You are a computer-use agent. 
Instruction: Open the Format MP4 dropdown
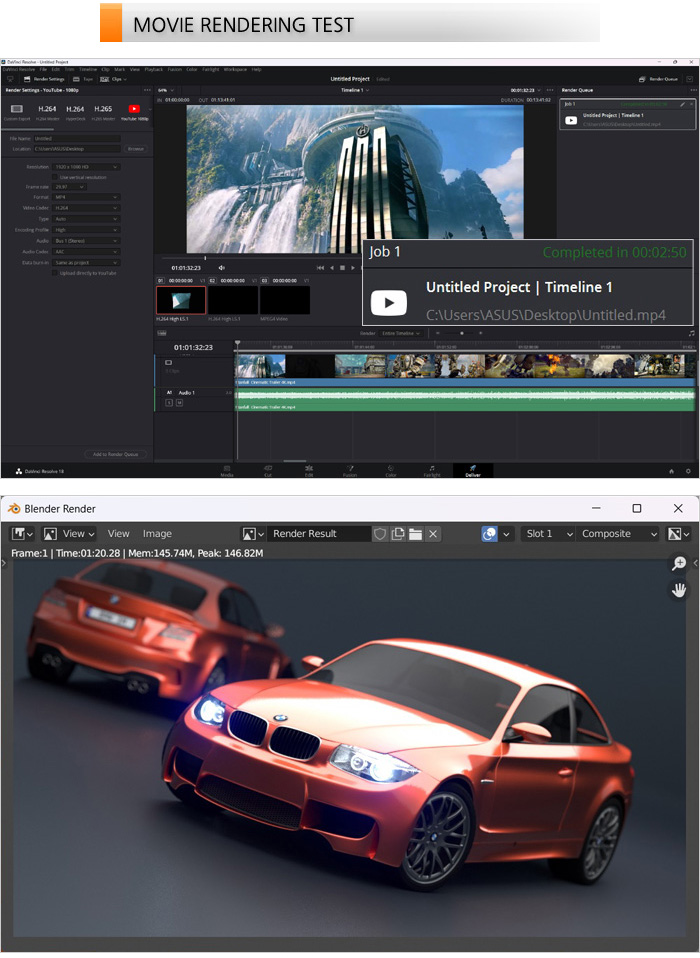coord(86,197)
